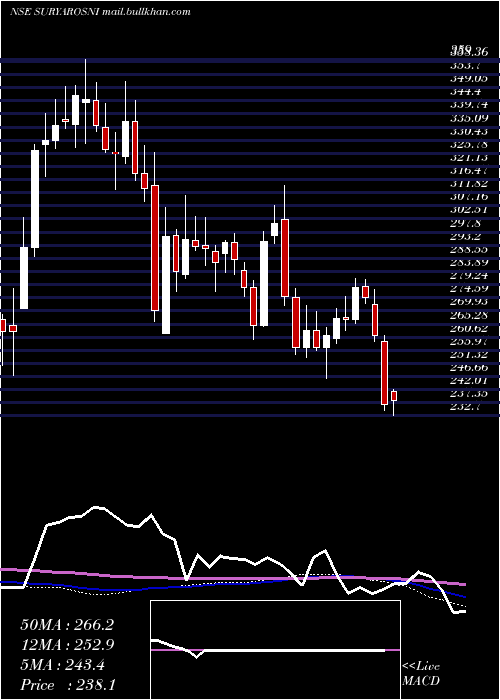Select the Price : 238.1 readout
This screenshot has width=500, height=700.
(x=68, y=685)
